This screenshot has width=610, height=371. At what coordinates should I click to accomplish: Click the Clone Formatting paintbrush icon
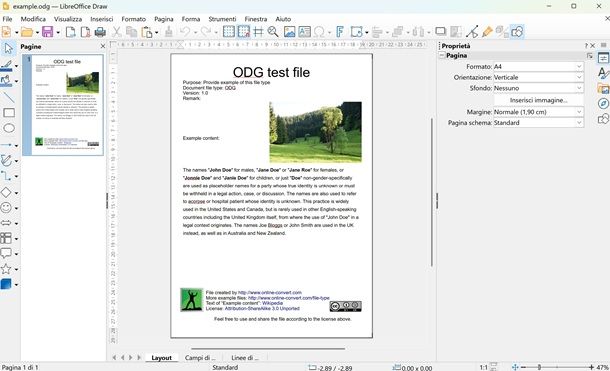(x=168, y=32)
